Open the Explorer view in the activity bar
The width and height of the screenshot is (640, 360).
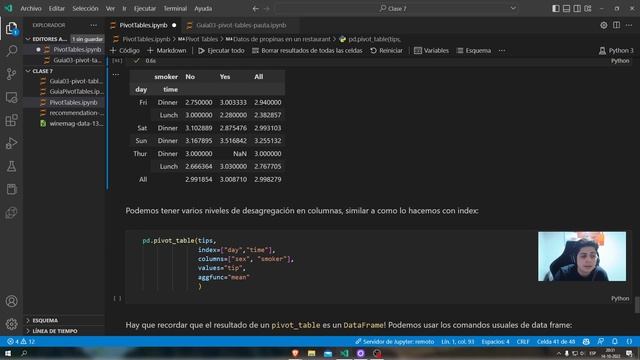11,28
